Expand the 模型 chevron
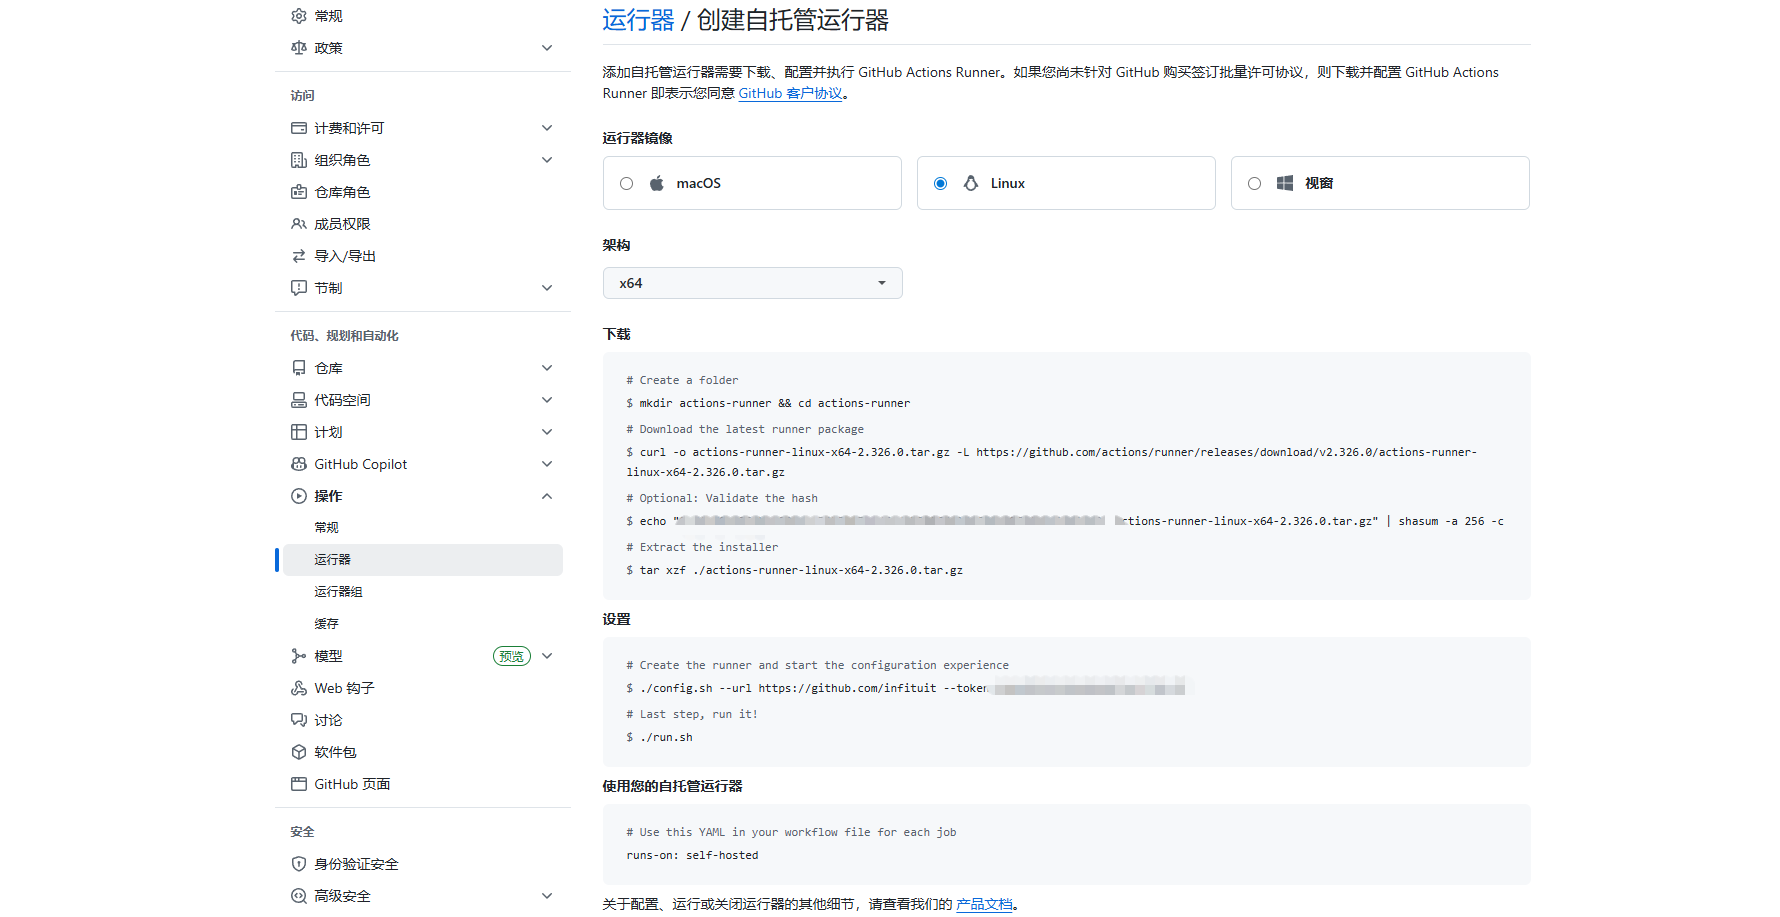This screenshot has width=1780, height=917. tap(547, 656)
